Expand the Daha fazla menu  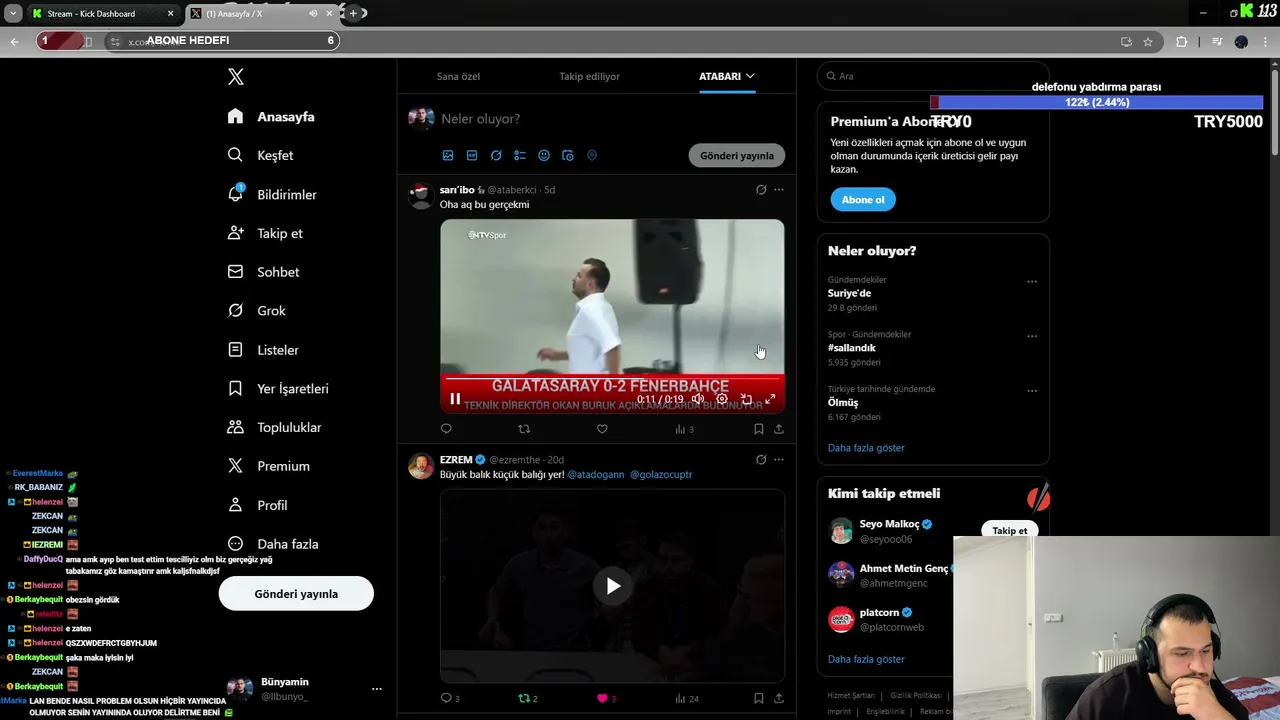tap(273, 544)
